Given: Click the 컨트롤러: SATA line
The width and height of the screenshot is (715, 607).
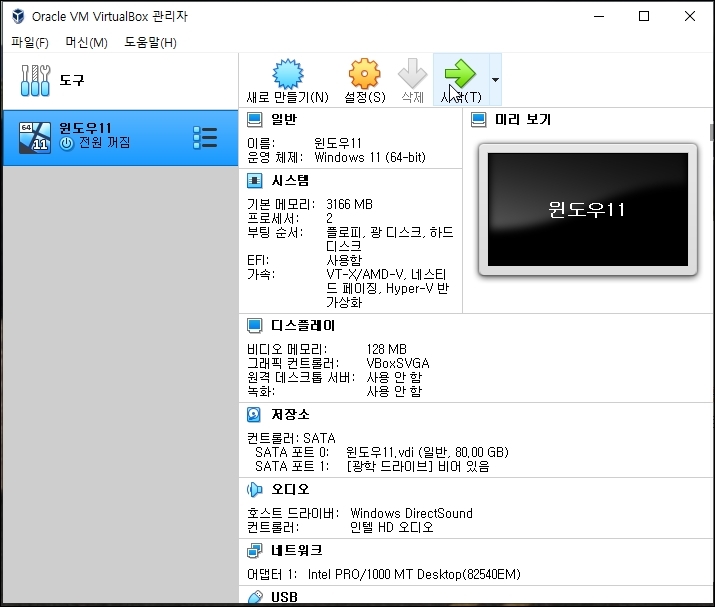Looking at the screenshot, I should [x=291, y=438].
